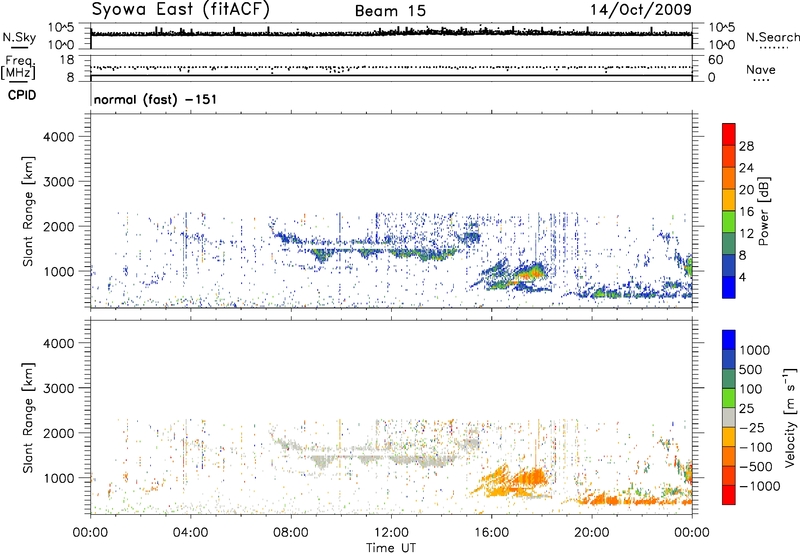Click the power colorbar '4' tick label
Image resolution: width=800 pixels, height=554 pixels.
tap(742, 277)
